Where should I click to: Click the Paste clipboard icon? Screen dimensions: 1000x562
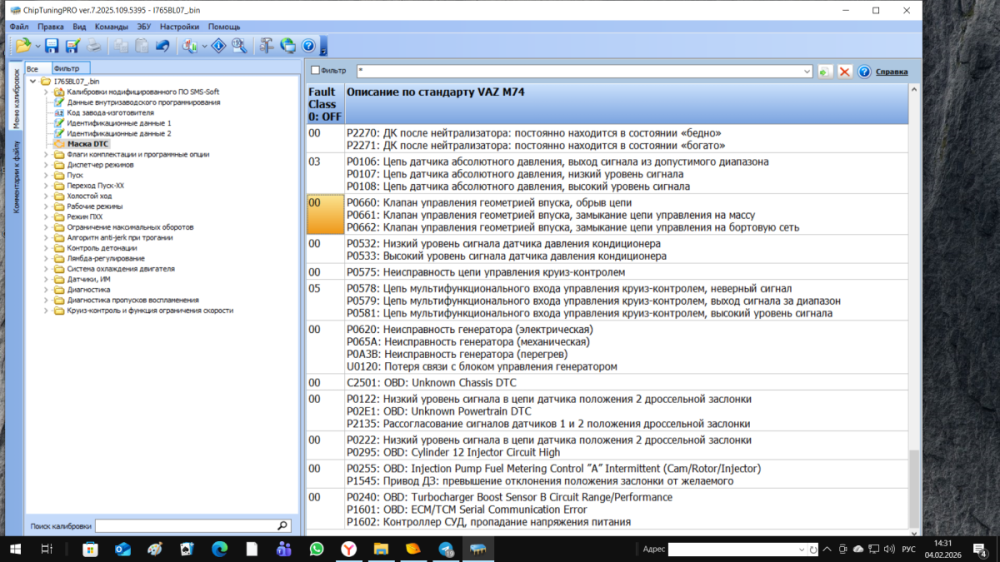pyautogui.click(x=142, y=46)
